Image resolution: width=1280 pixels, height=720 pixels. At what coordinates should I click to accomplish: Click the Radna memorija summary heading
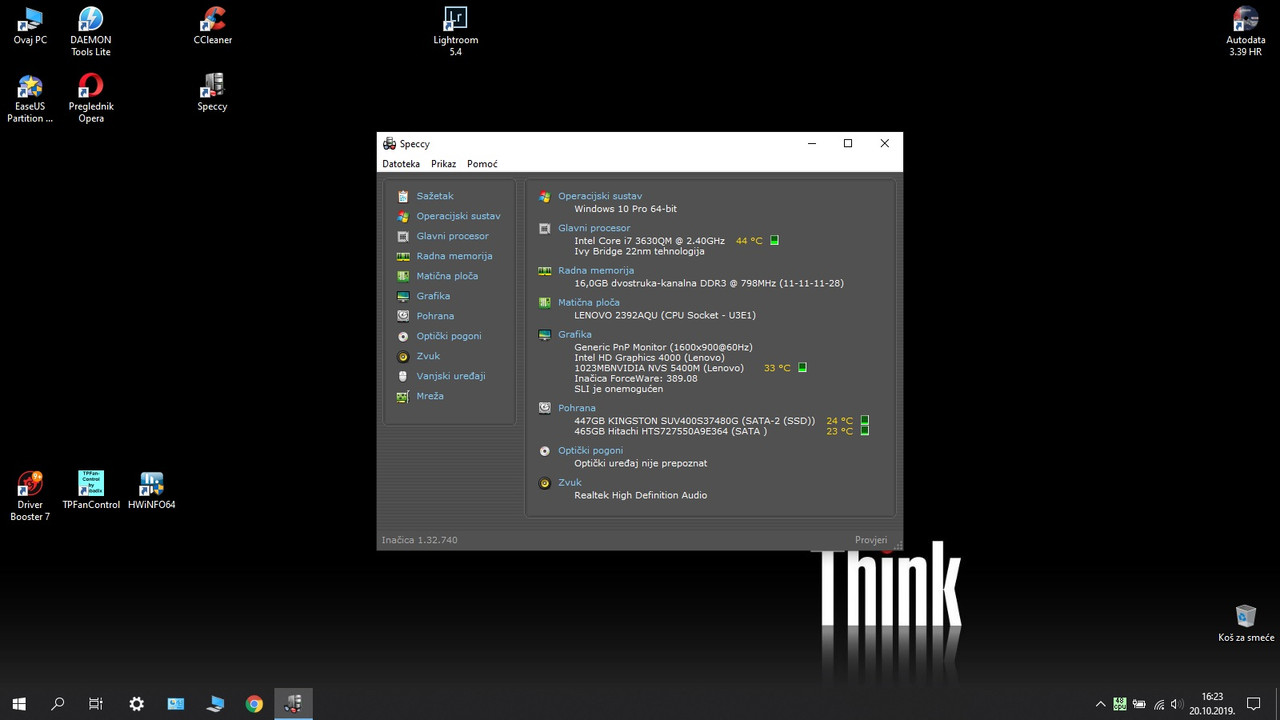pyautogui.click(x=596, y=270)
